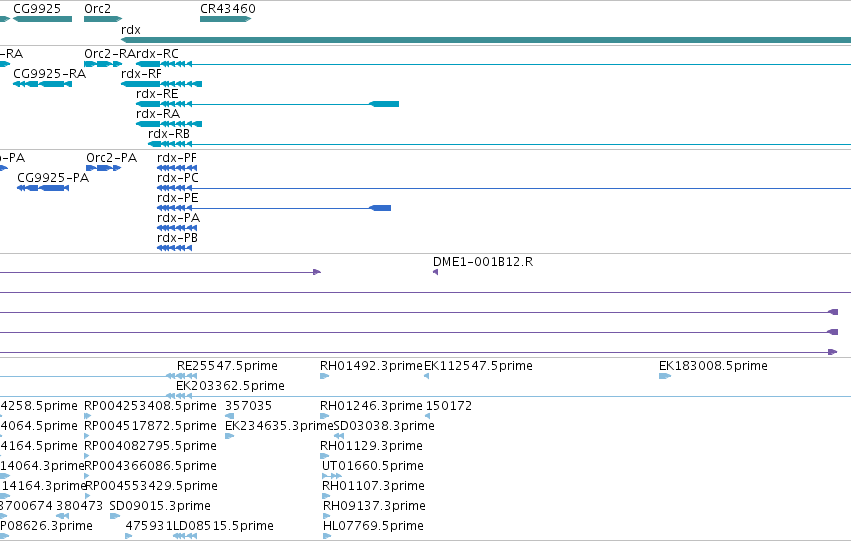Image resolution: width=851 pixels, height=541 pixels.
Task: Select the CG9925-PA coding region glyph
Action: click(43, 188)
